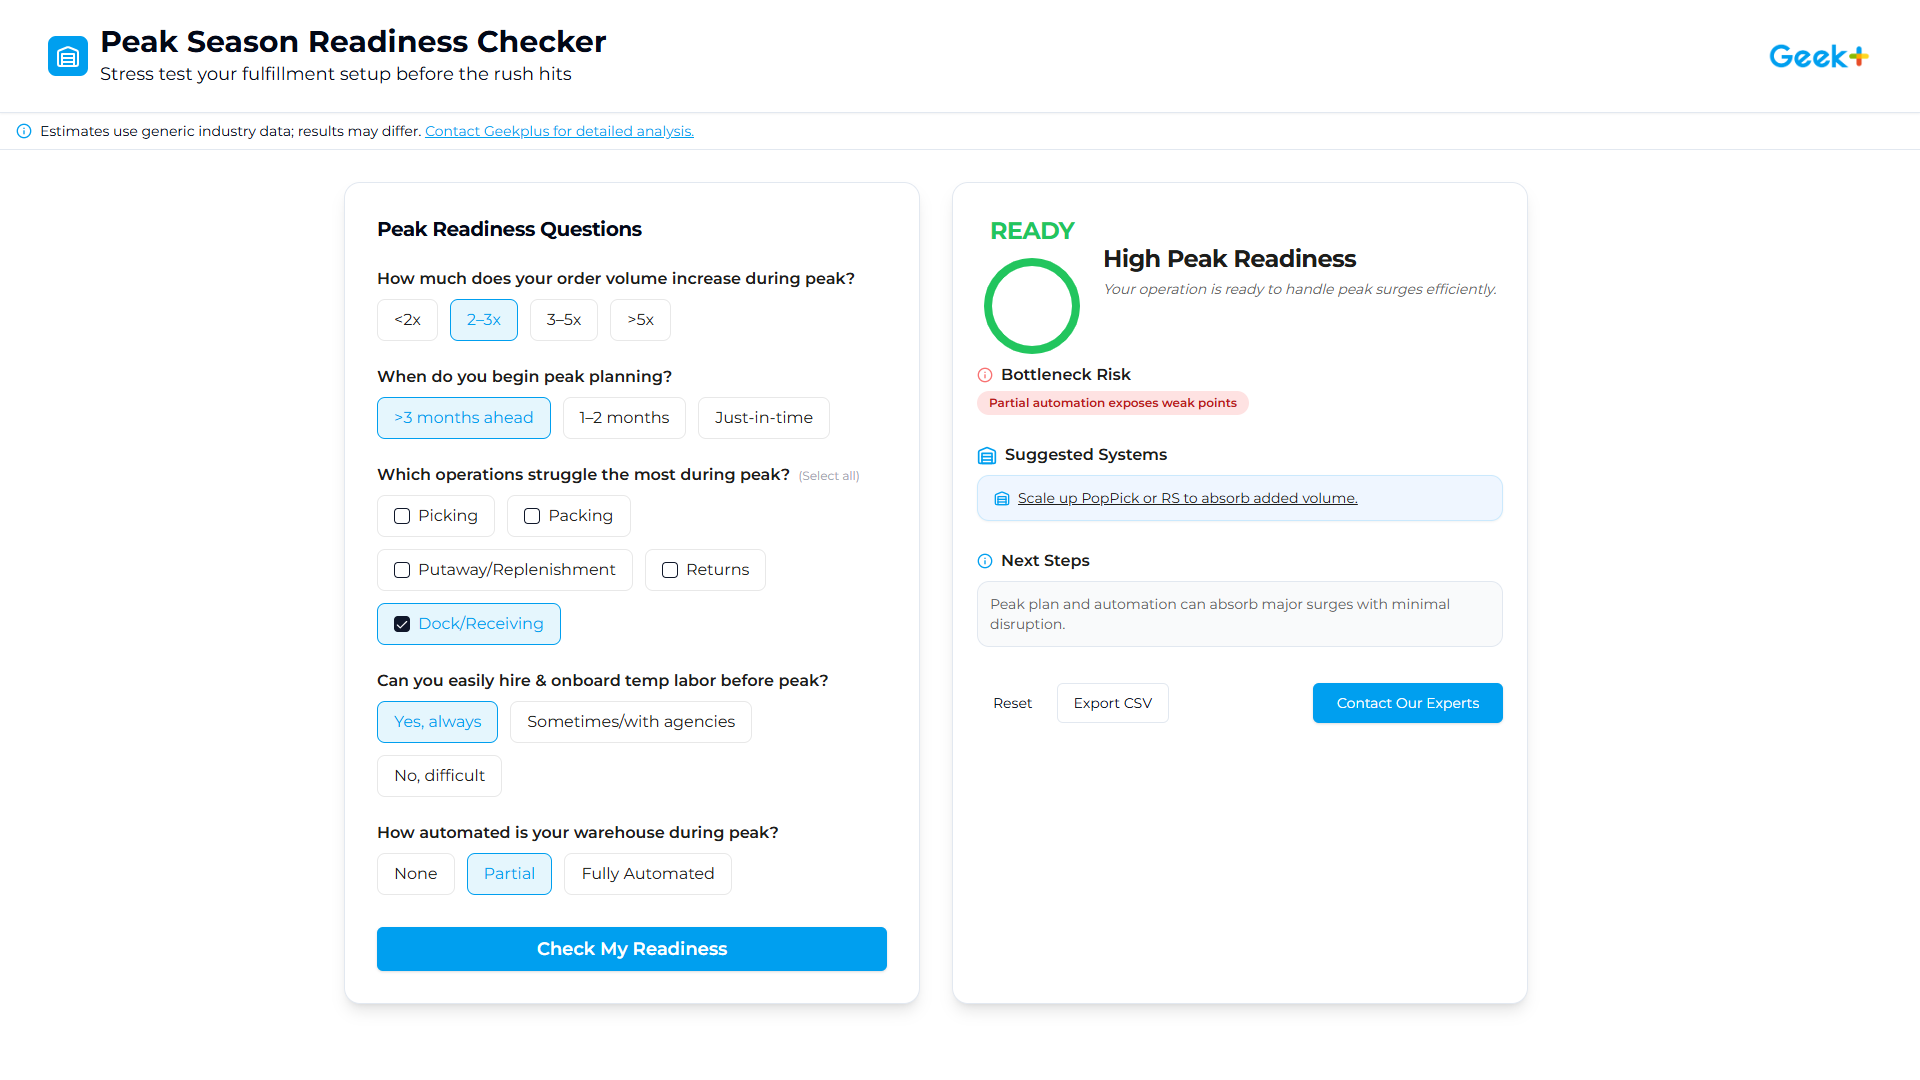
Task: Select Fully Automated warehouse option
Action: (x=647, y=873)
